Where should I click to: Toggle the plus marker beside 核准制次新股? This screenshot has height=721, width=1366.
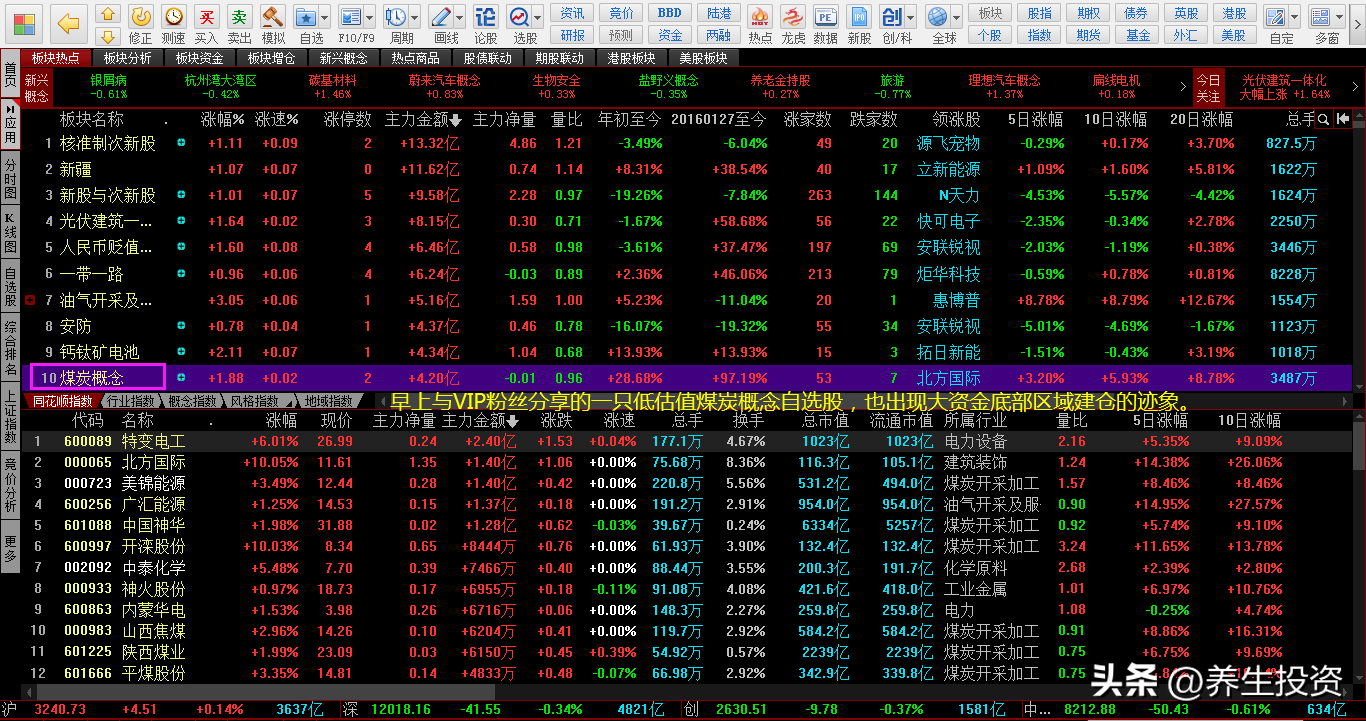[x=181, y=143]
